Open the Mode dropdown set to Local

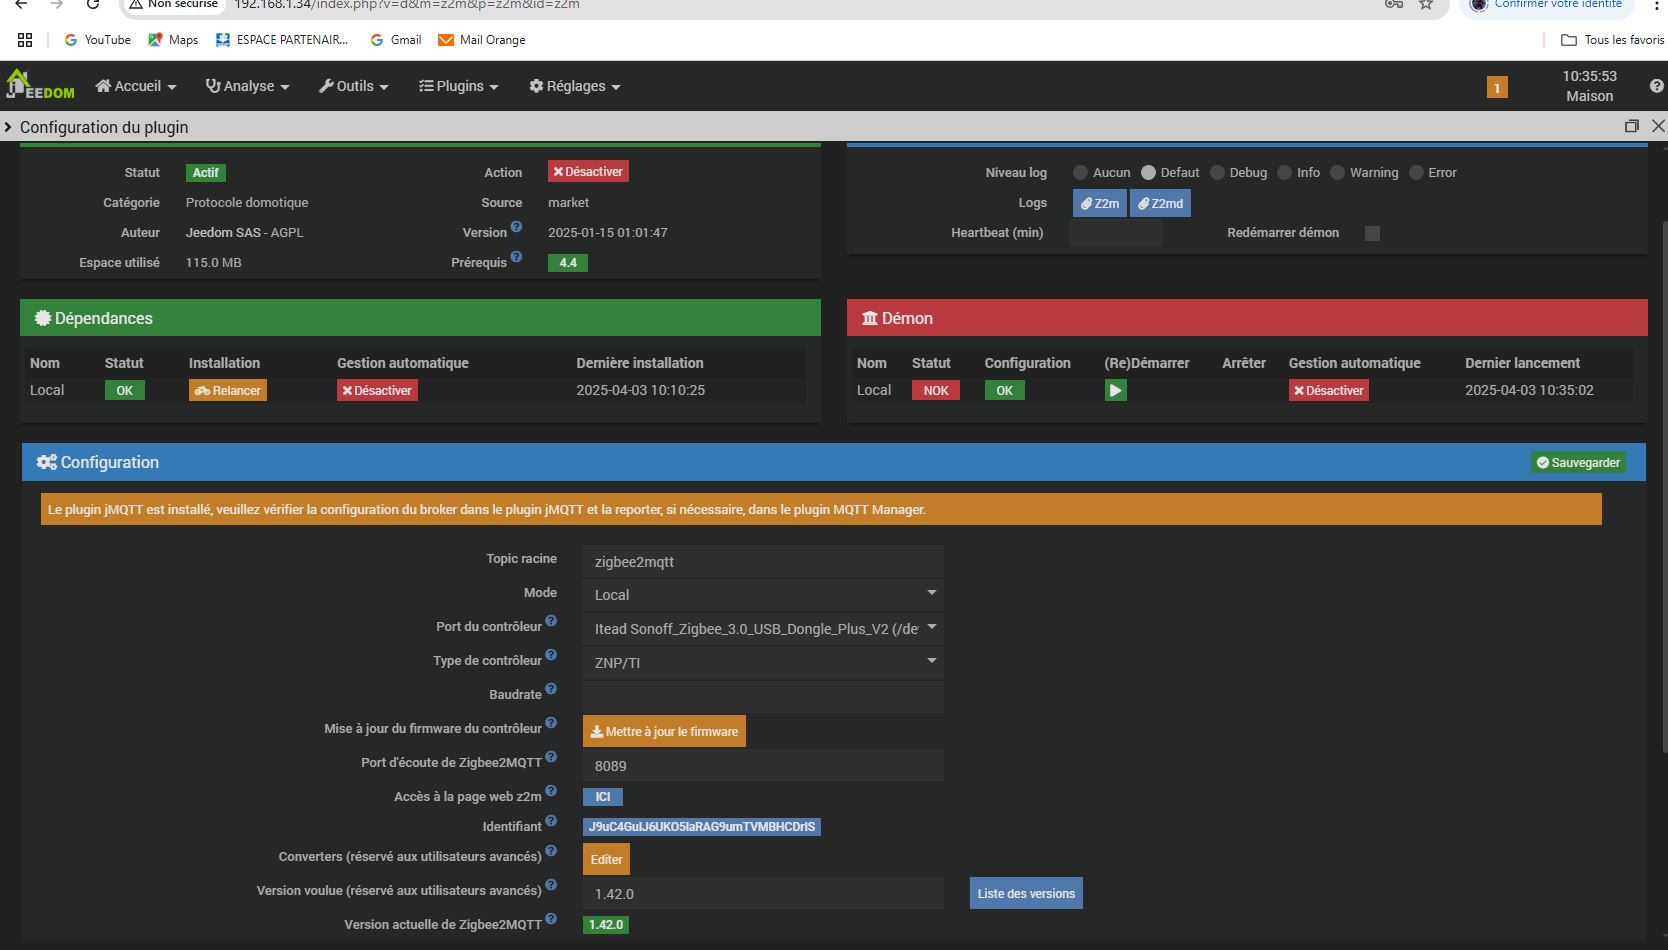click(x=763, y=595)
